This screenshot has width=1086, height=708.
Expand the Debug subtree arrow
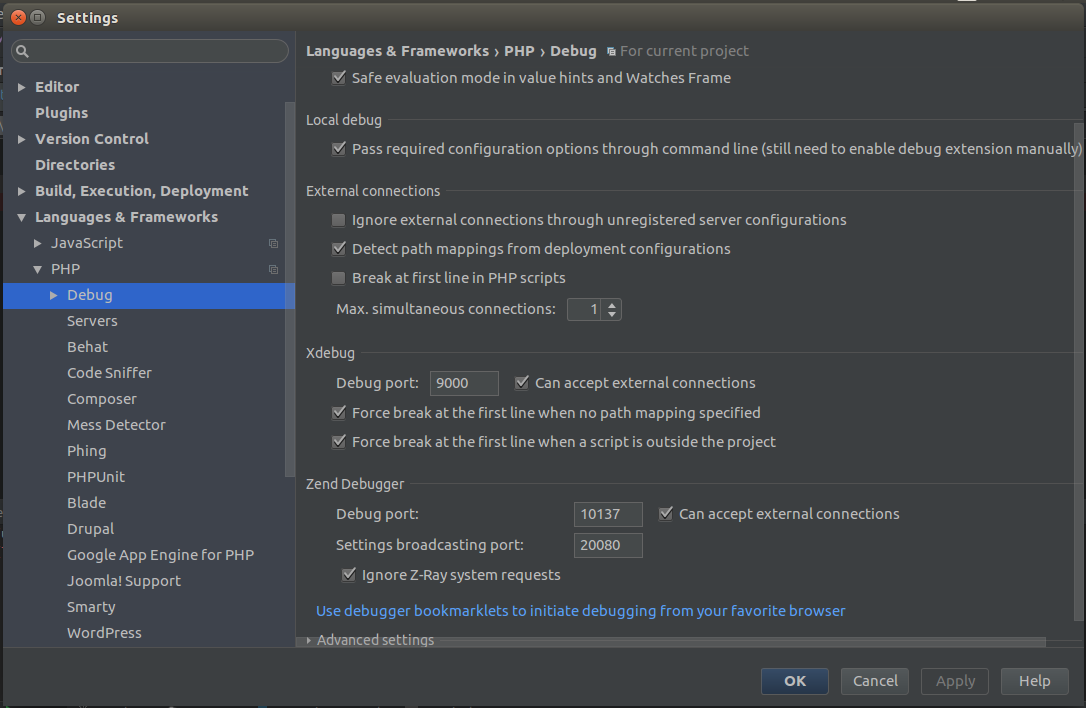tap(54, 295)
